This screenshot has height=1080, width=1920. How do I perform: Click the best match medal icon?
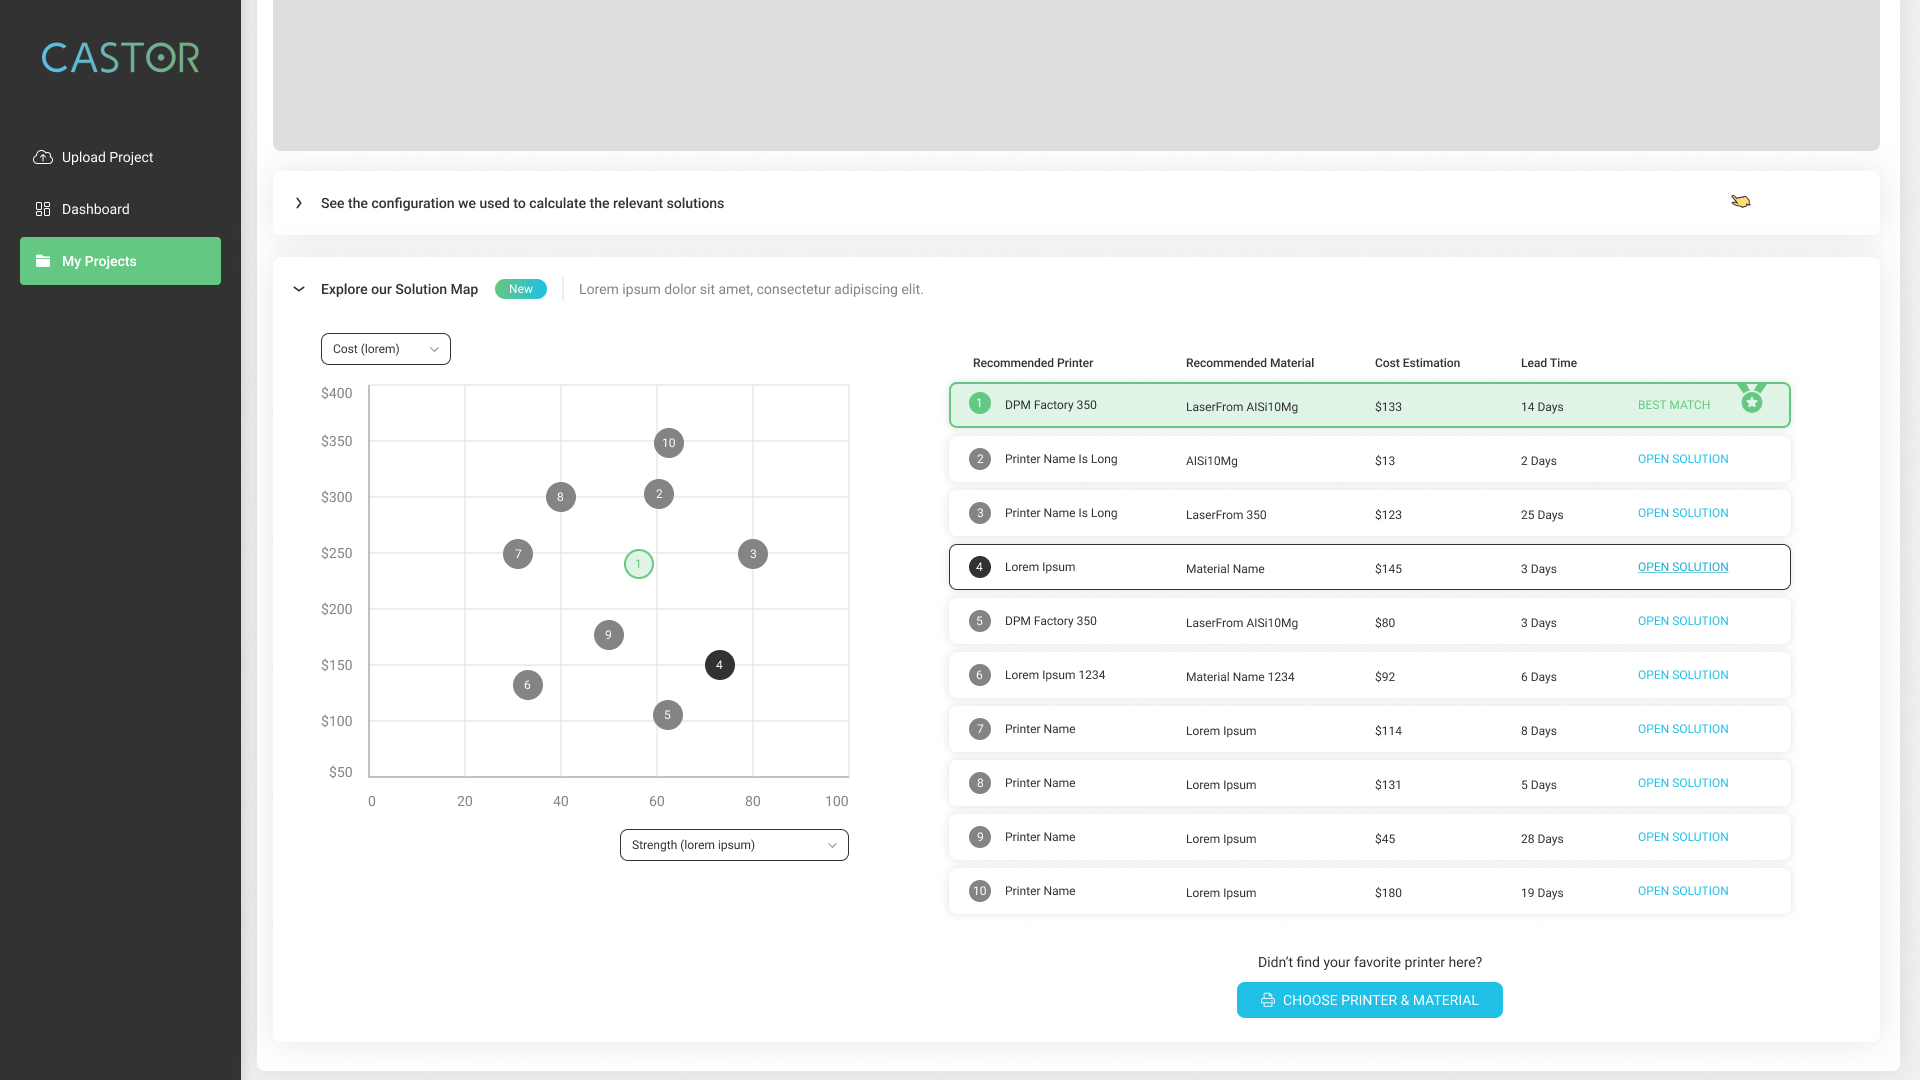coord(1752,398)
